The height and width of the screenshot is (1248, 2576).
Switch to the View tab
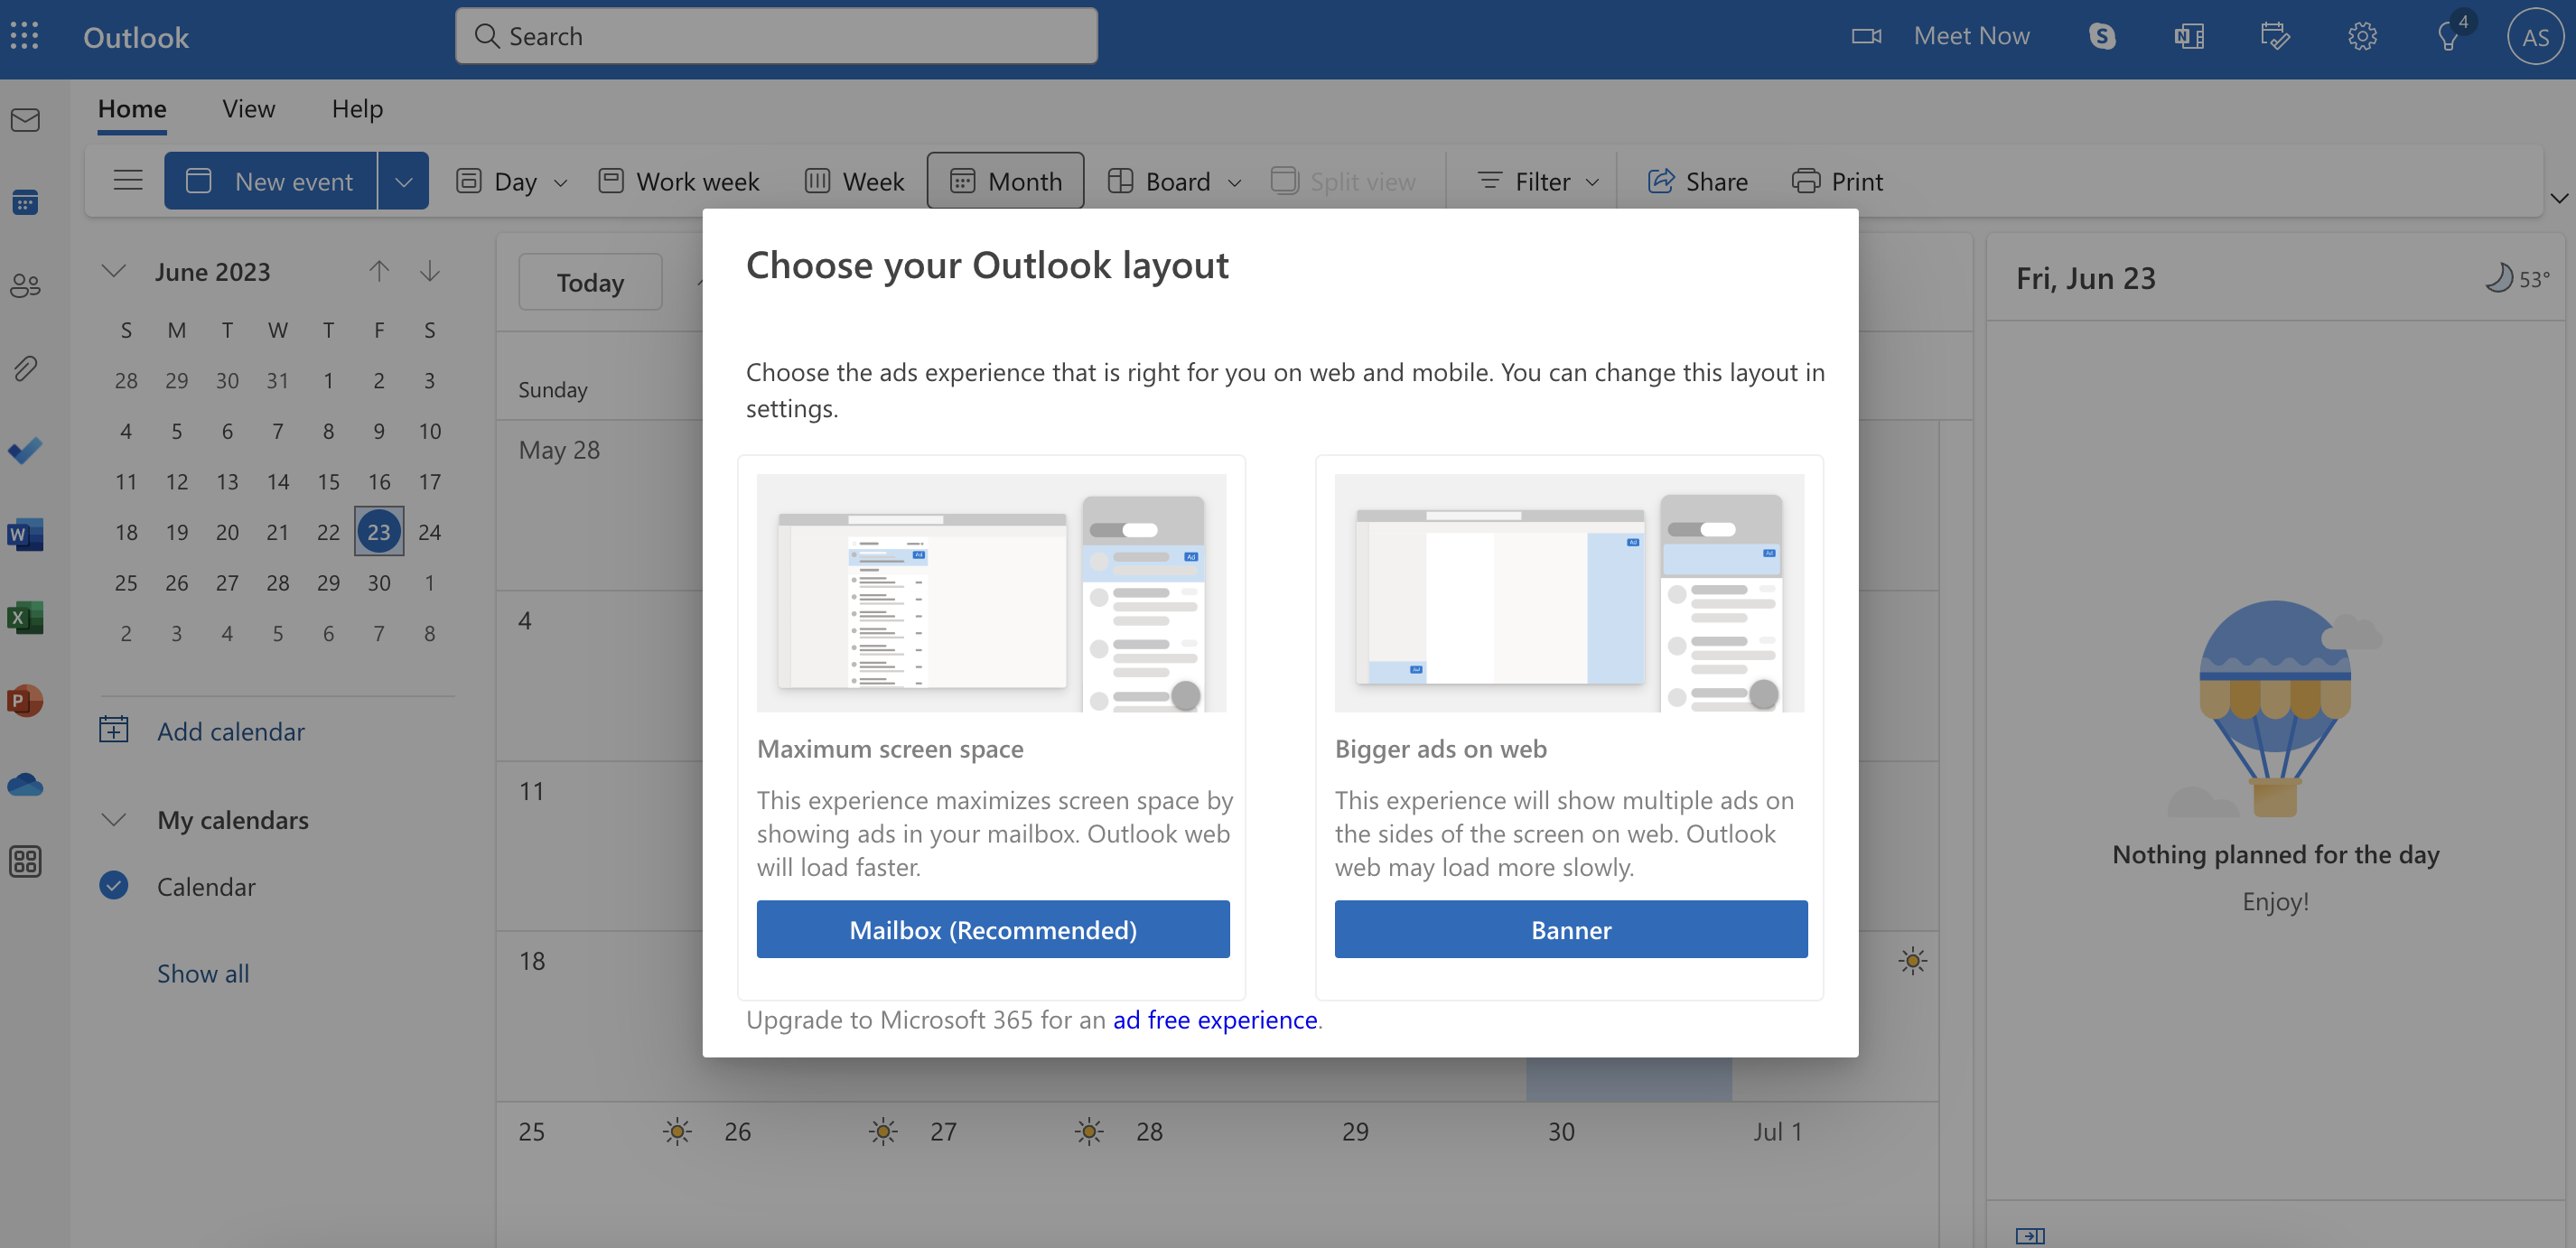pos(248,109)
